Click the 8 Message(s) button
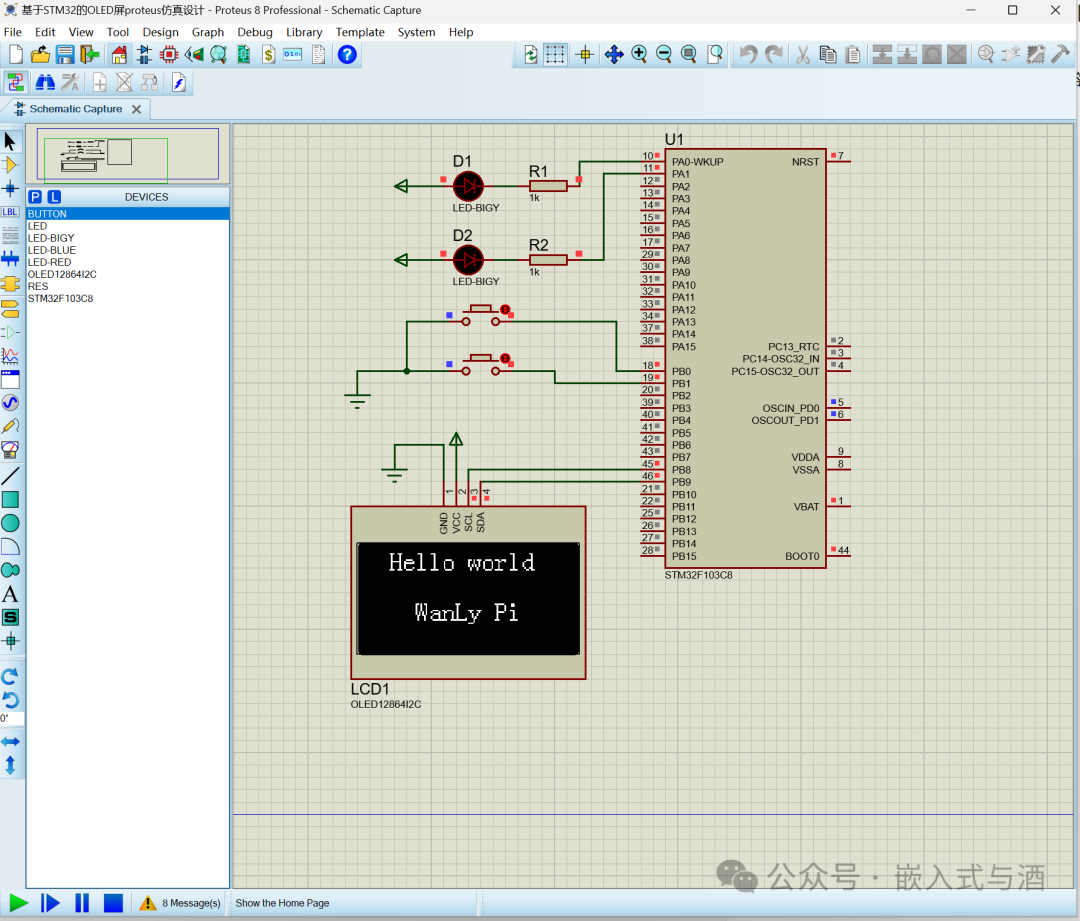The width and height of the screenshot is (1080, 921). pos(180,902)
